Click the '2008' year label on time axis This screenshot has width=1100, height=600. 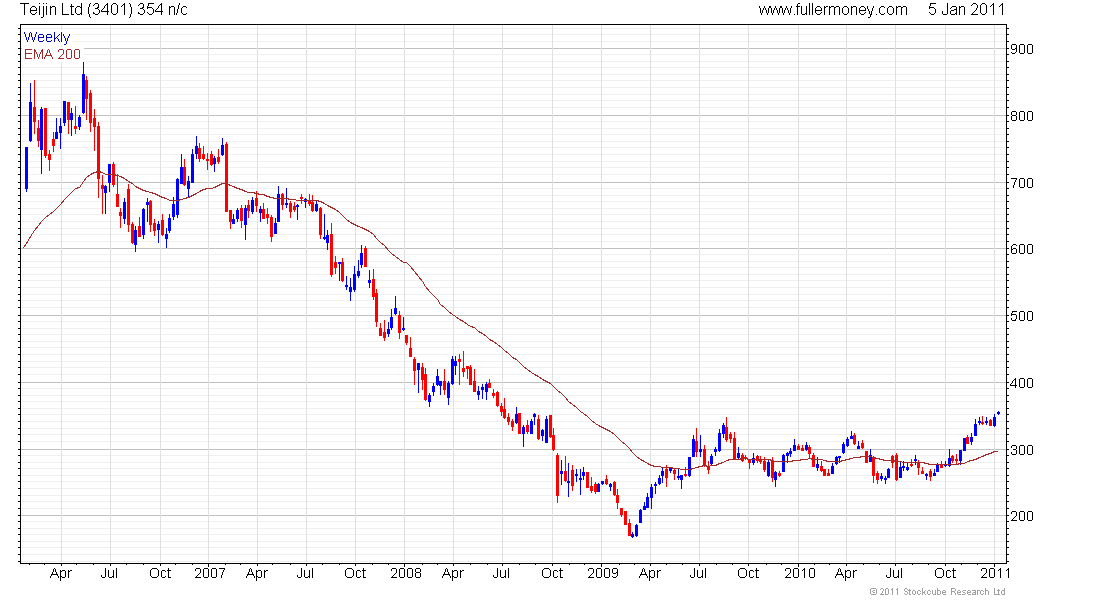[x=406, y=573]
